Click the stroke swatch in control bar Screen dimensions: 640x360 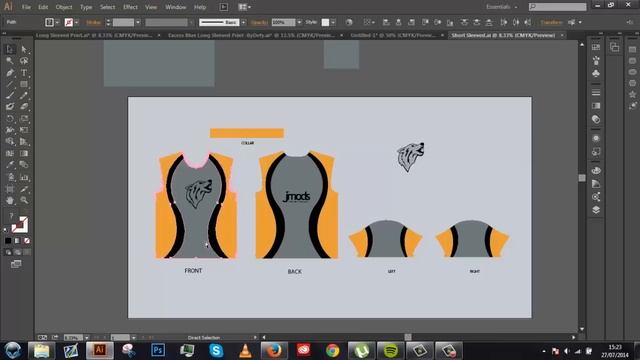(69, 22)
